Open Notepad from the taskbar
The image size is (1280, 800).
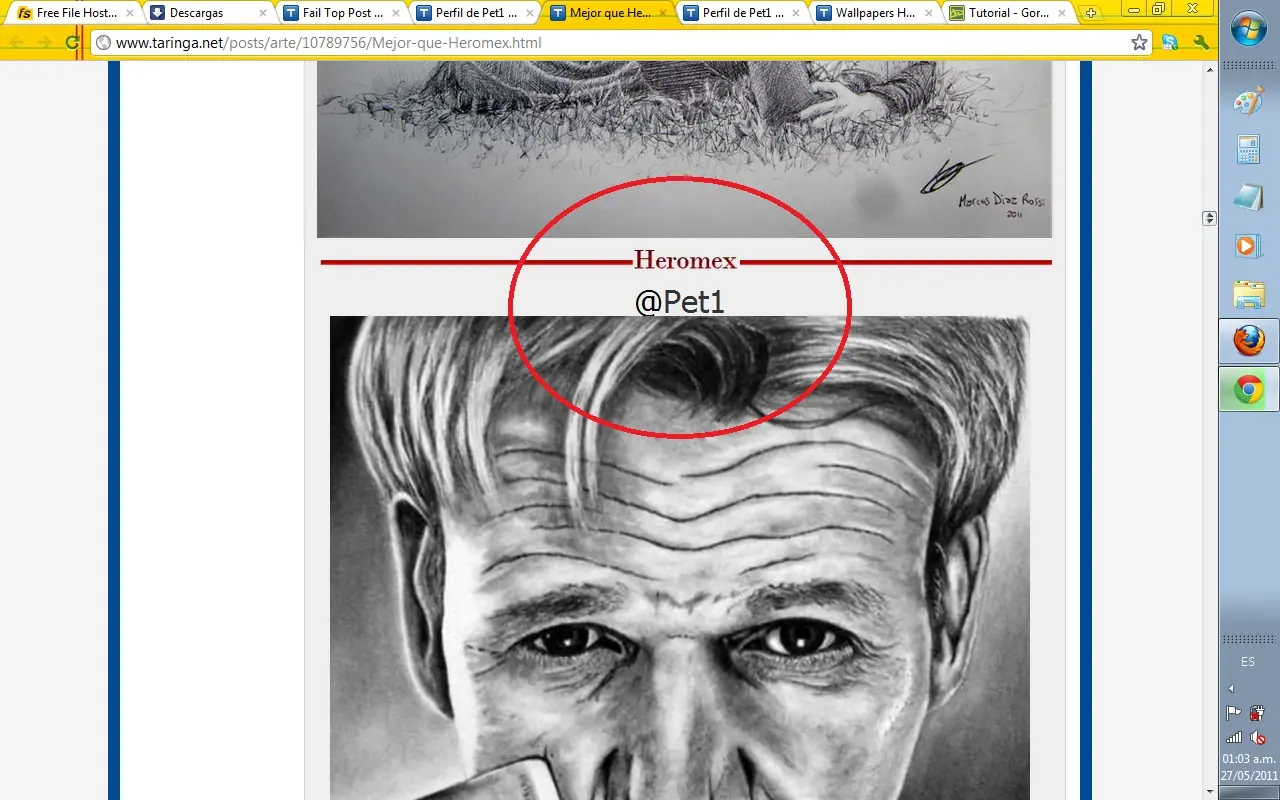(x=1249, y=197)
